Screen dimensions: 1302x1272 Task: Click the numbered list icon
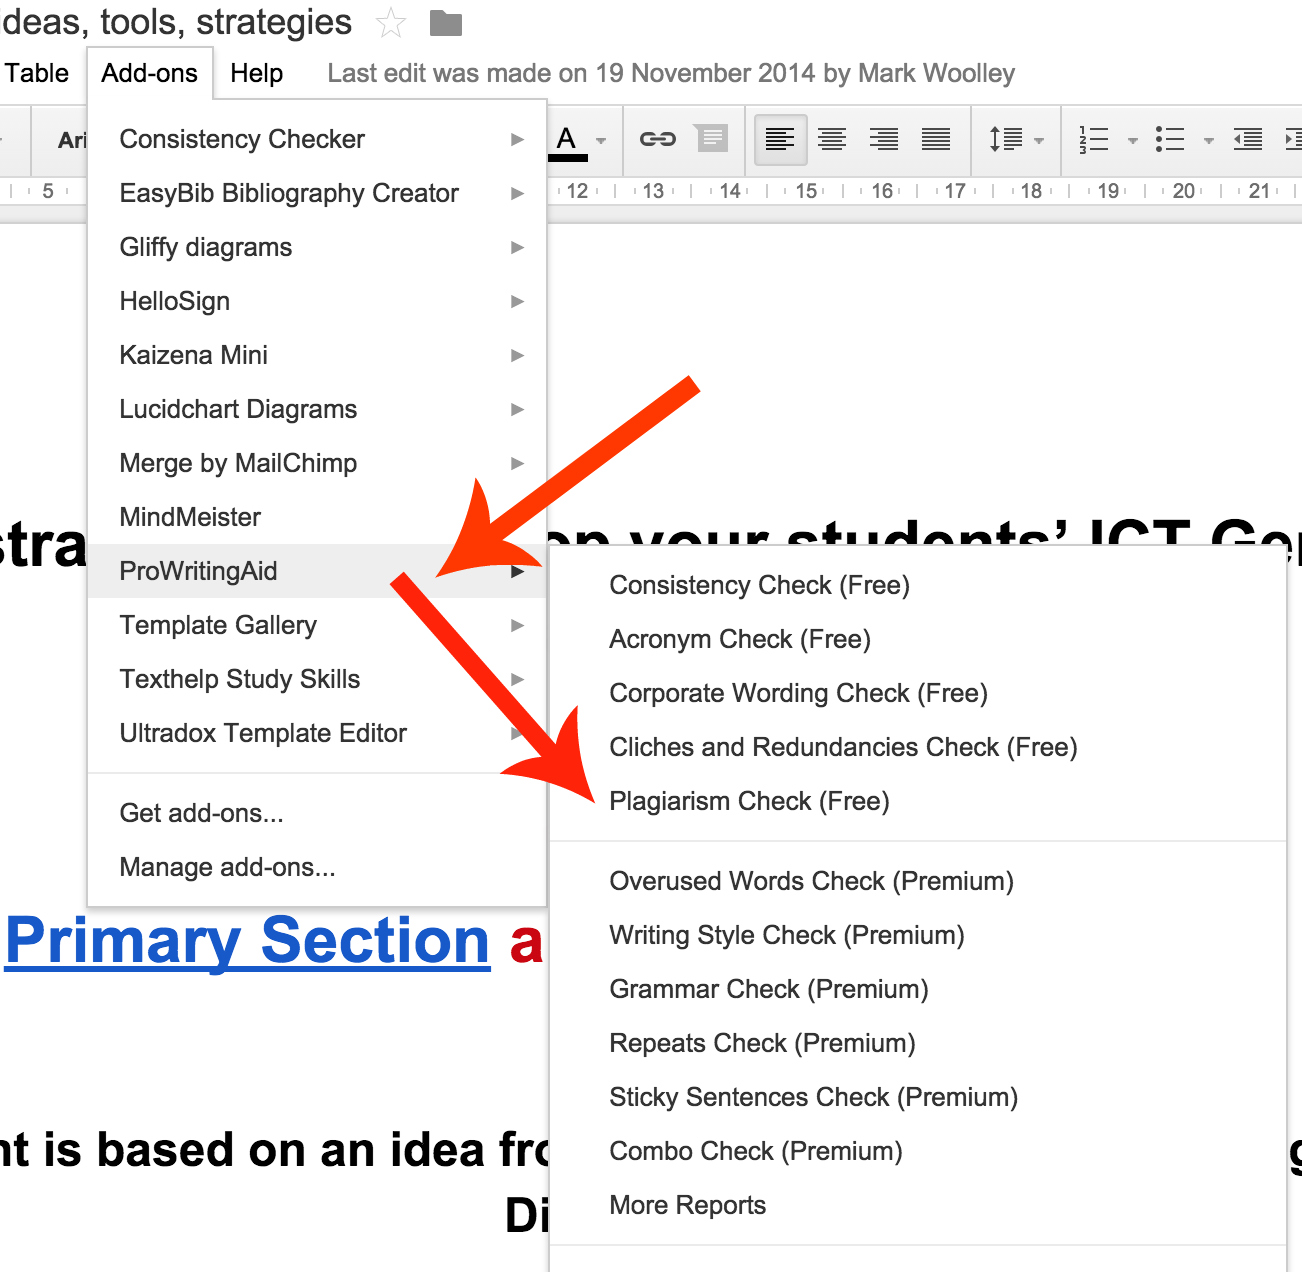coord(1093,139)
